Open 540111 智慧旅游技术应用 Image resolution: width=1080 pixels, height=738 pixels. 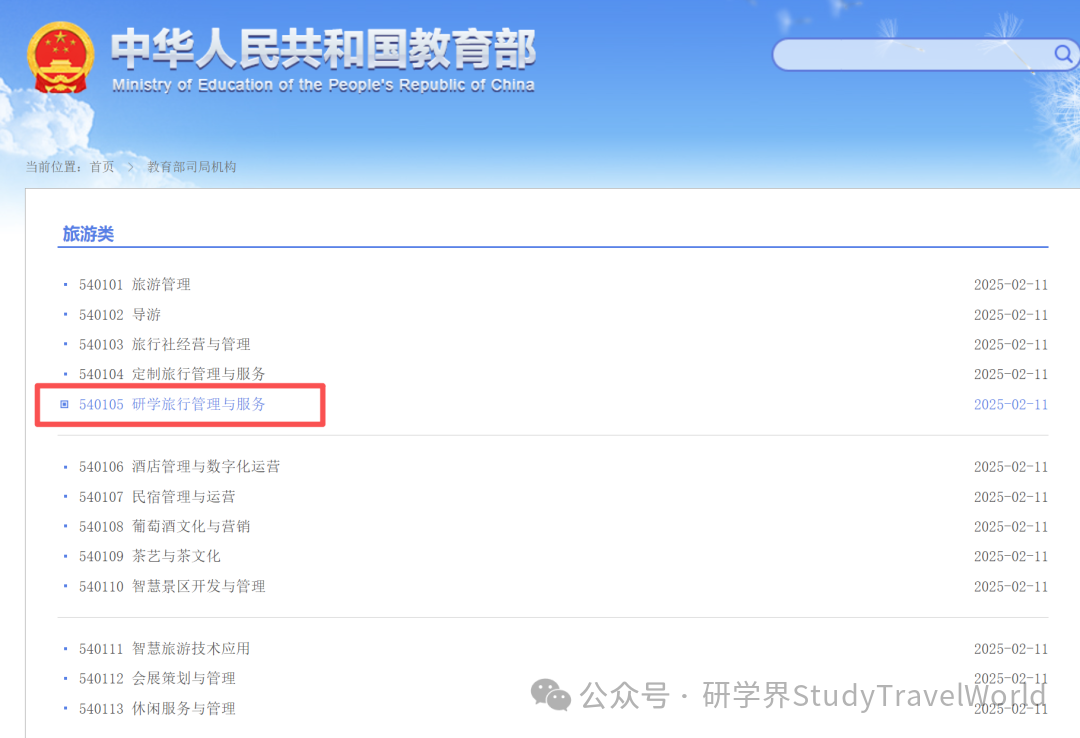pyautogui.click(x=166, y=648)
